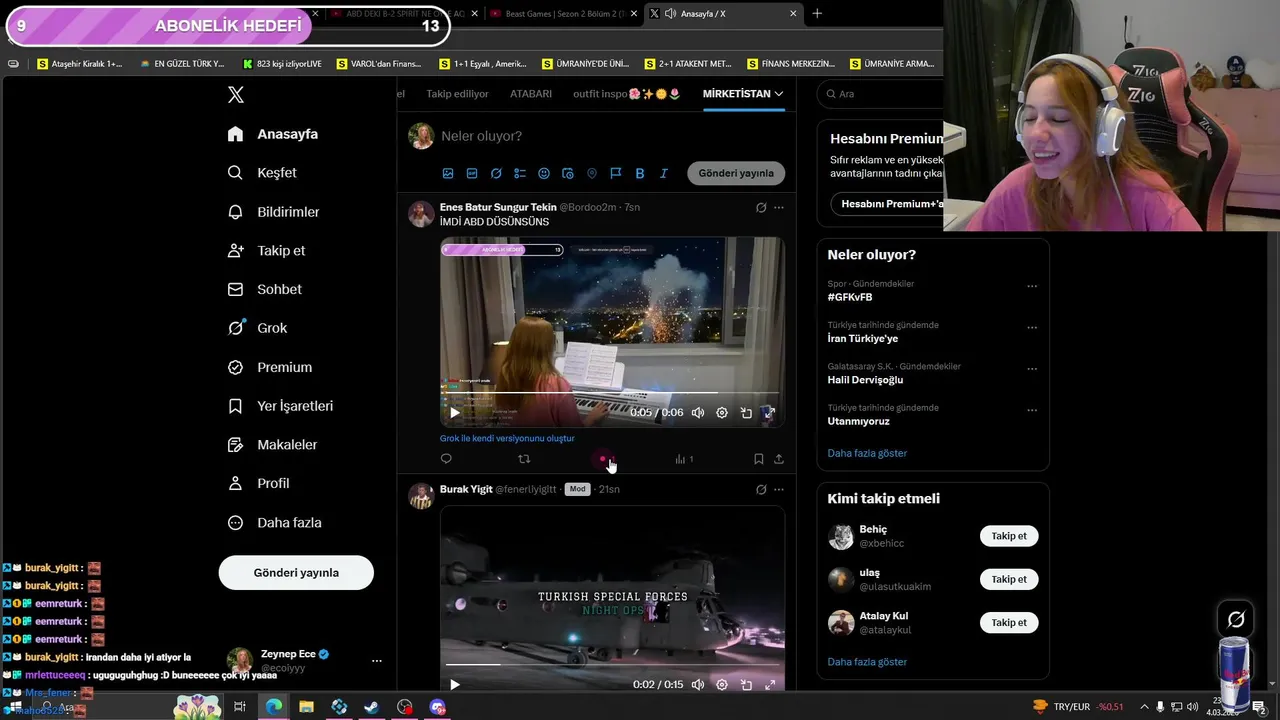Click the Ara search field
This screenshot has width=1280, height=720.
880,94
